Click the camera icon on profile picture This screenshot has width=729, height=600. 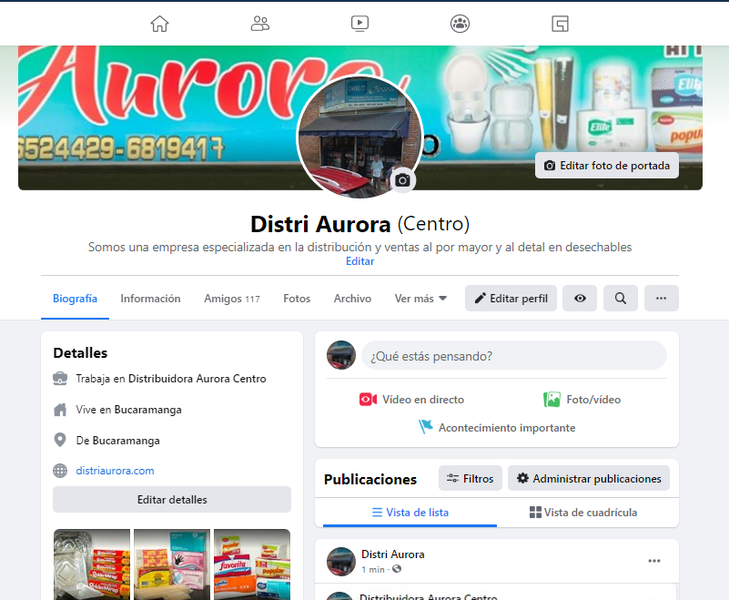402,180
